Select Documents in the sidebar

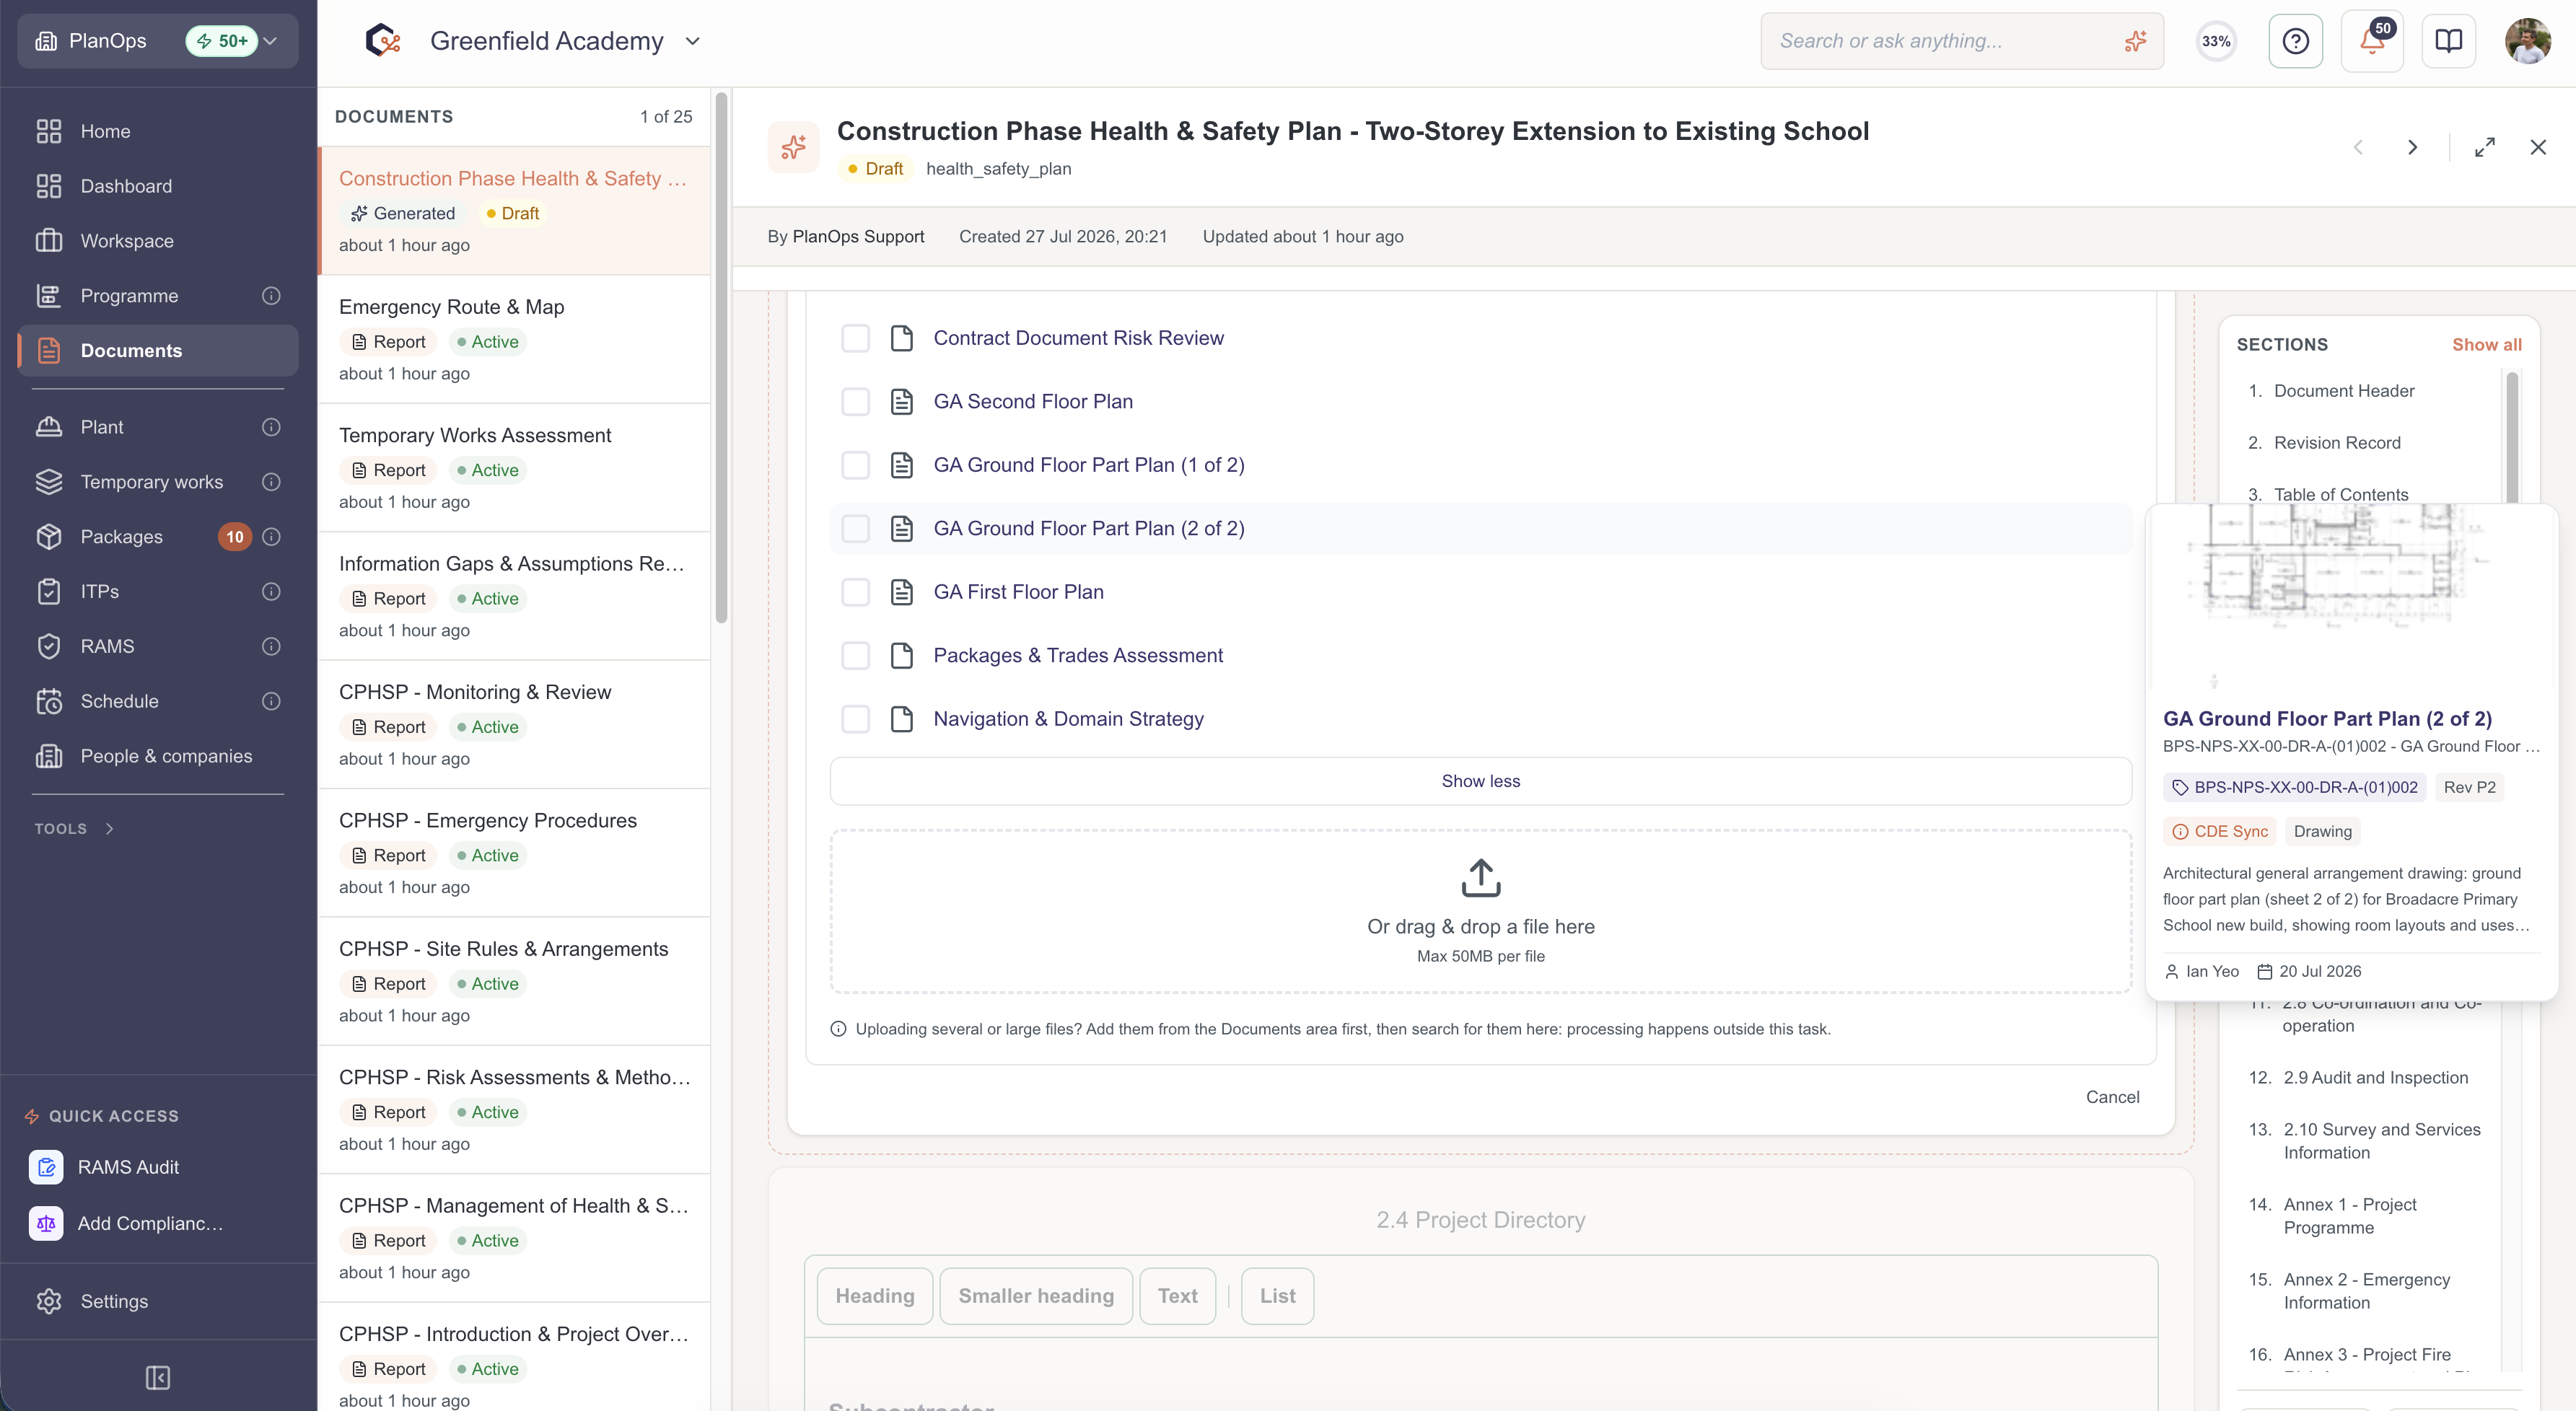pyautogui.click(x=158, y=351)
